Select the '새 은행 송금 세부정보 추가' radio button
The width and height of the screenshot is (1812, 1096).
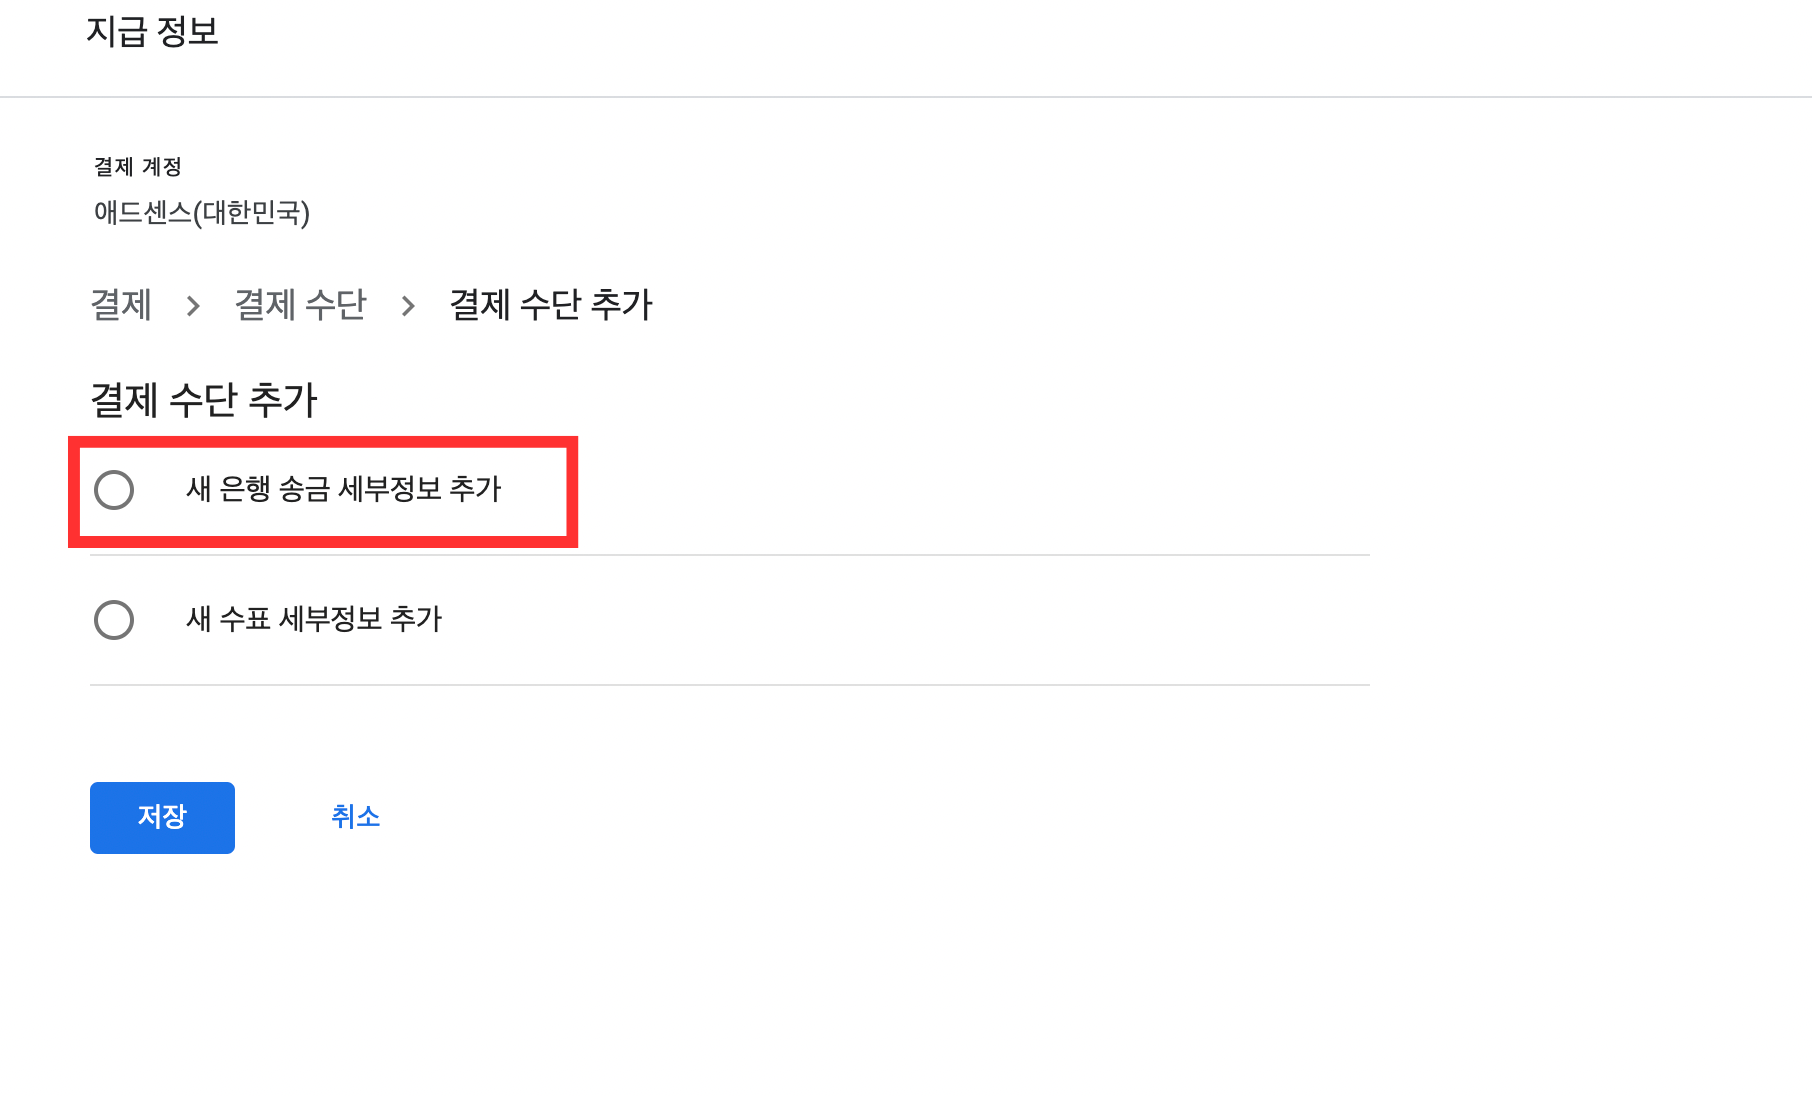pos(115,490)
